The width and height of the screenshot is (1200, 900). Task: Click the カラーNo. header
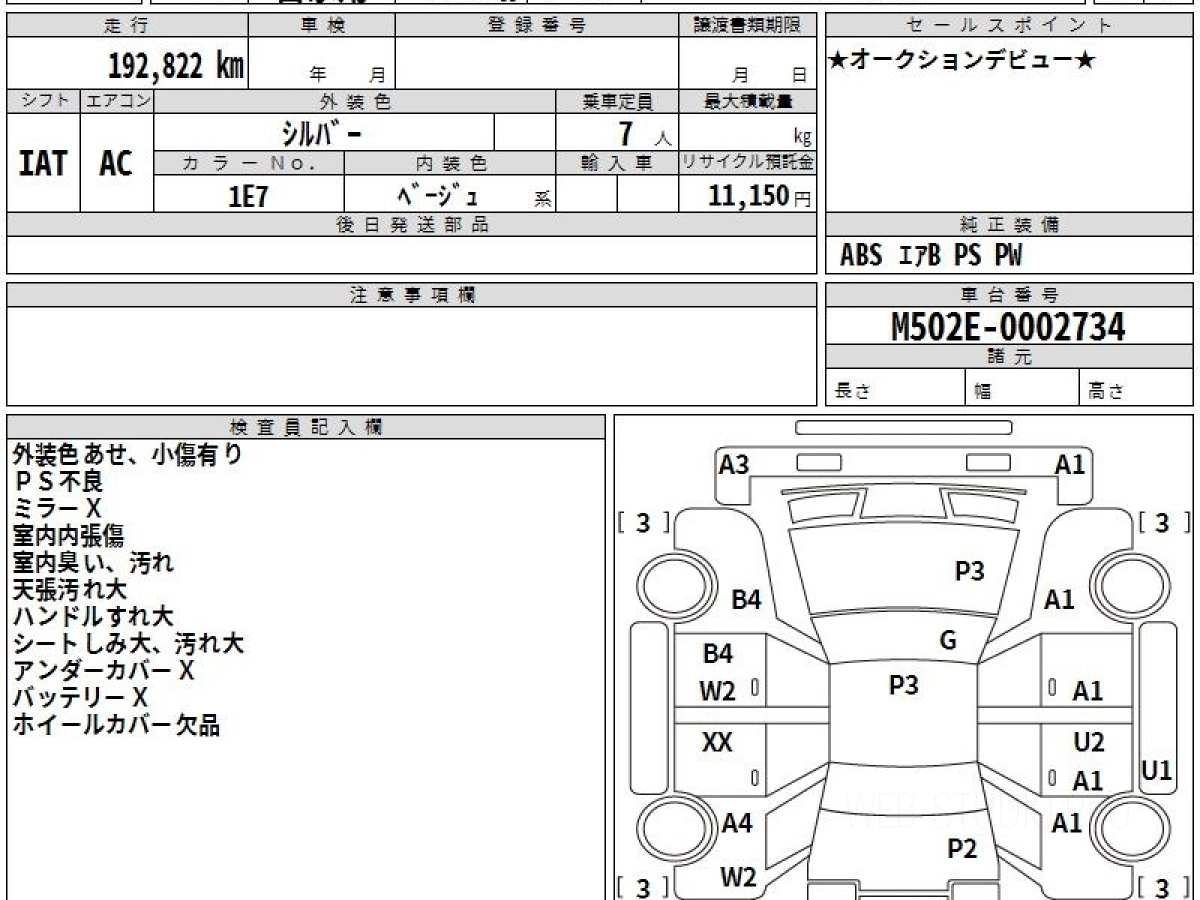pyautogui.click(x=249, y=163)
